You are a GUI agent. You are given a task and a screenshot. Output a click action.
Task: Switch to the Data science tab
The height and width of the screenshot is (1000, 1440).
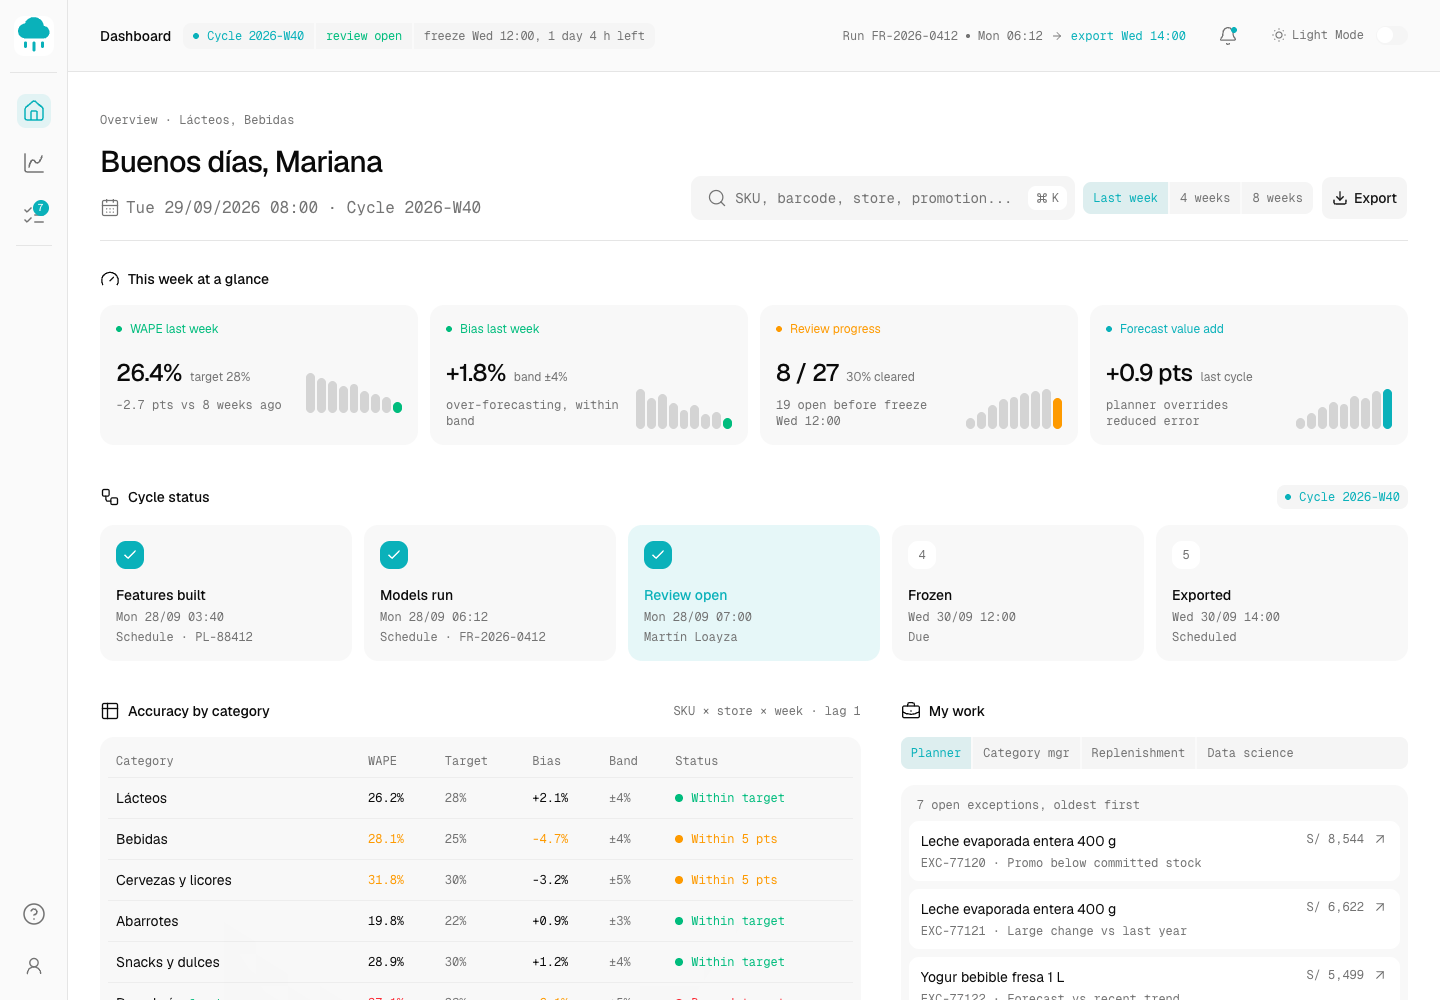coord(1250,753)
